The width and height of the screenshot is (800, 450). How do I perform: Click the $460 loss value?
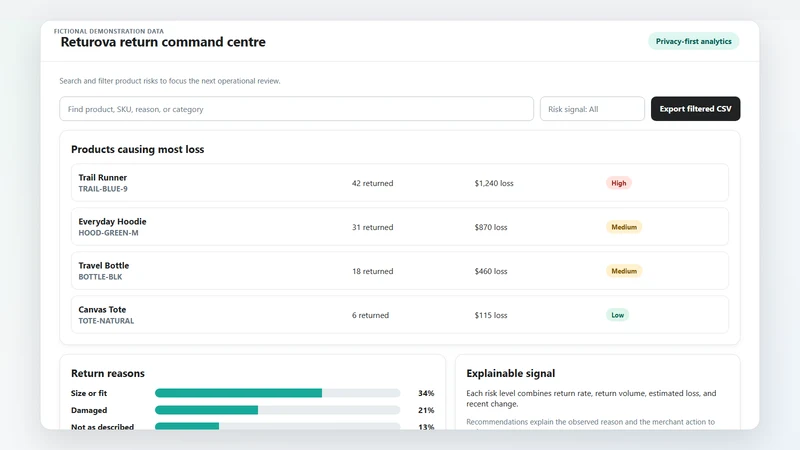(491, 271)
